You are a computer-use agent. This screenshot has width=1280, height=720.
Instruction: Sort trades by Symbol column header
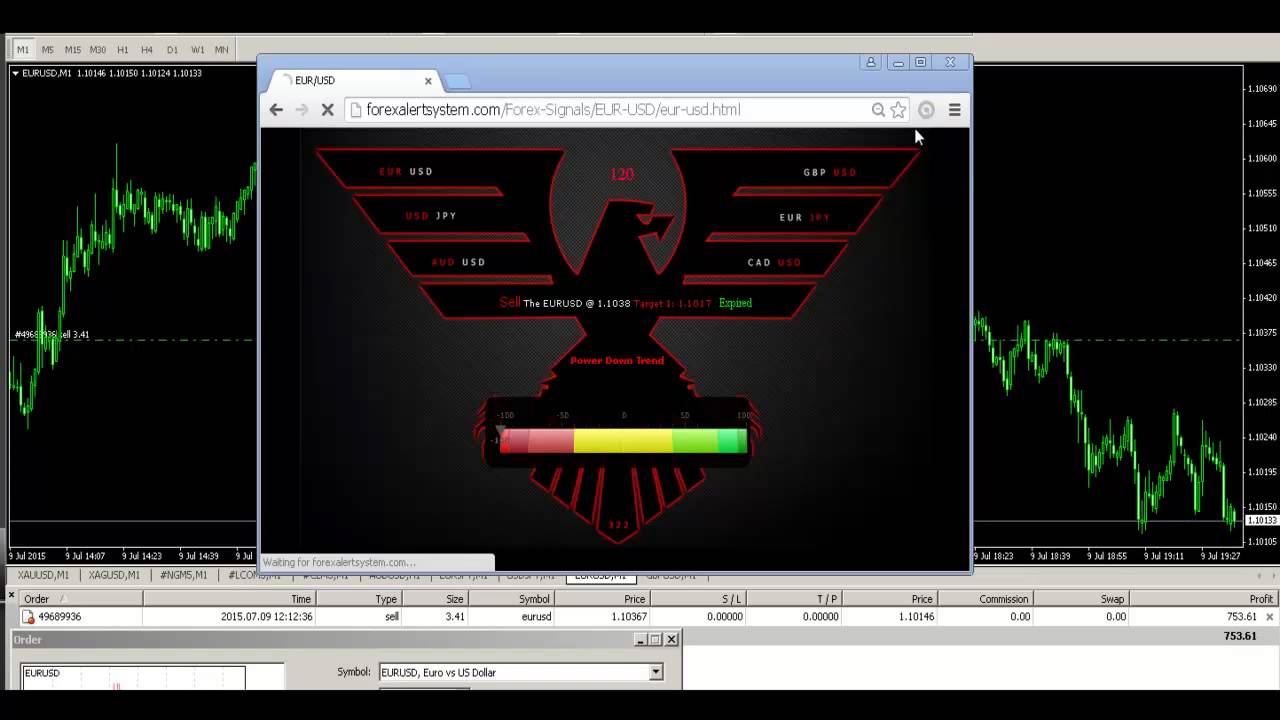coord(511,599)
